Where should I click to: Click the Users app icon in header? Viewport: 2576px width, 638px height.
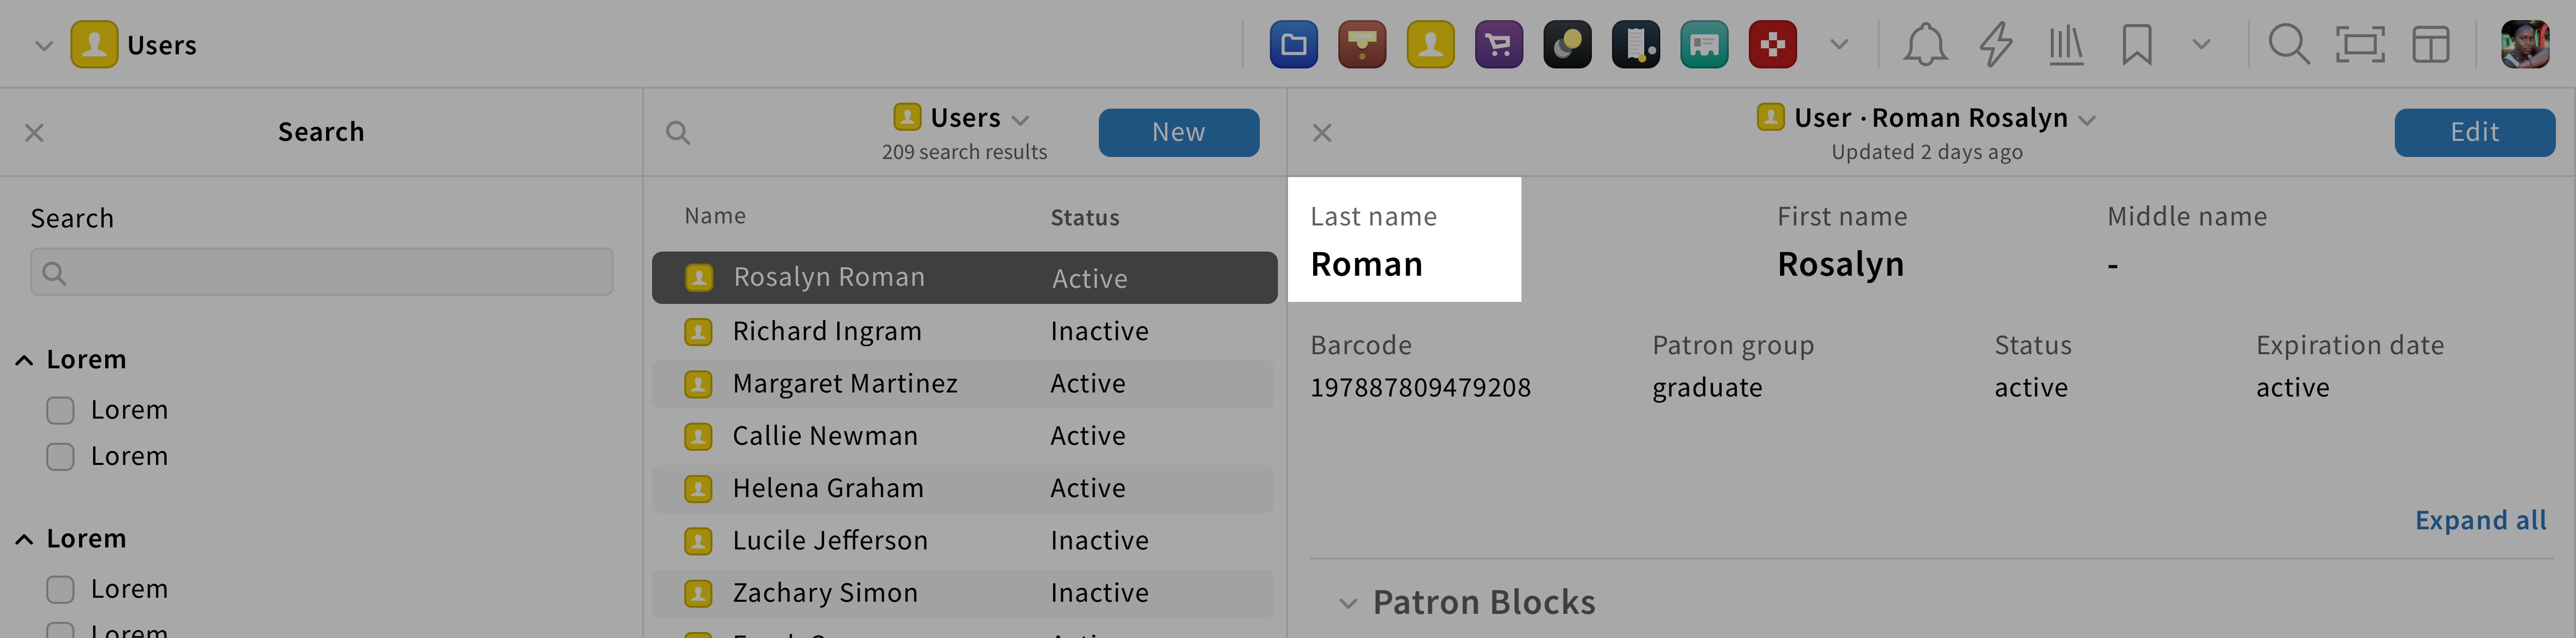(x=94, y=45)
